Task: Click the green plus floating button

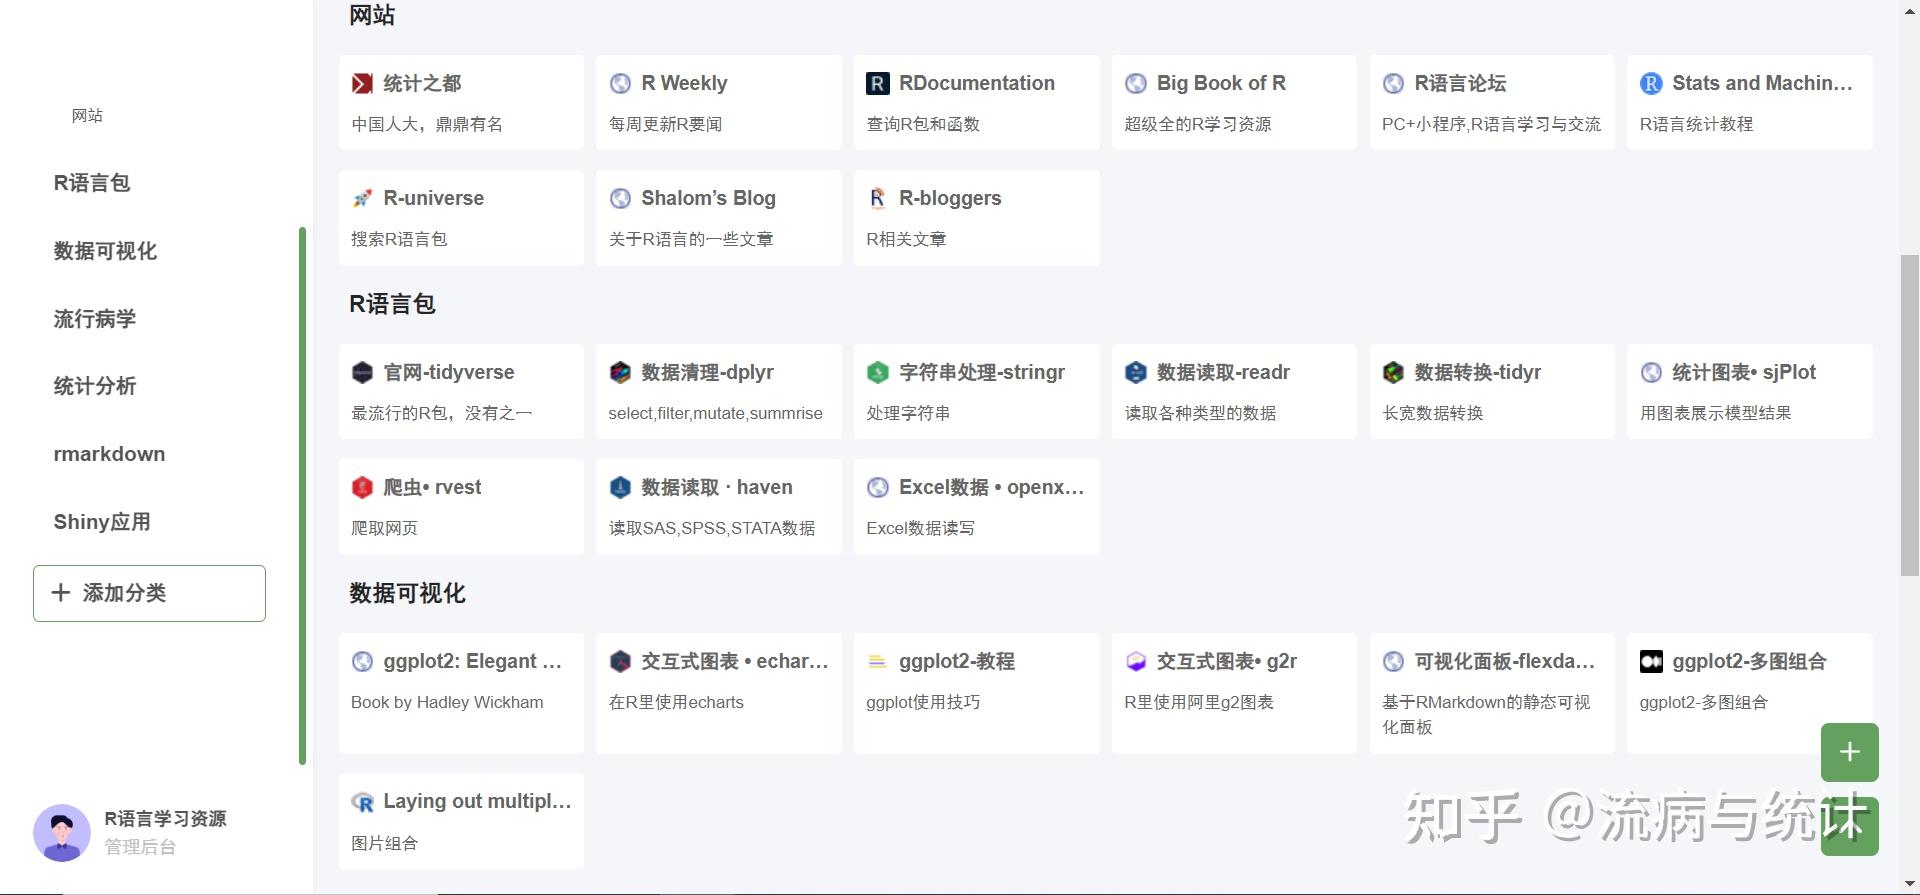Action: tap(1849, 752)
